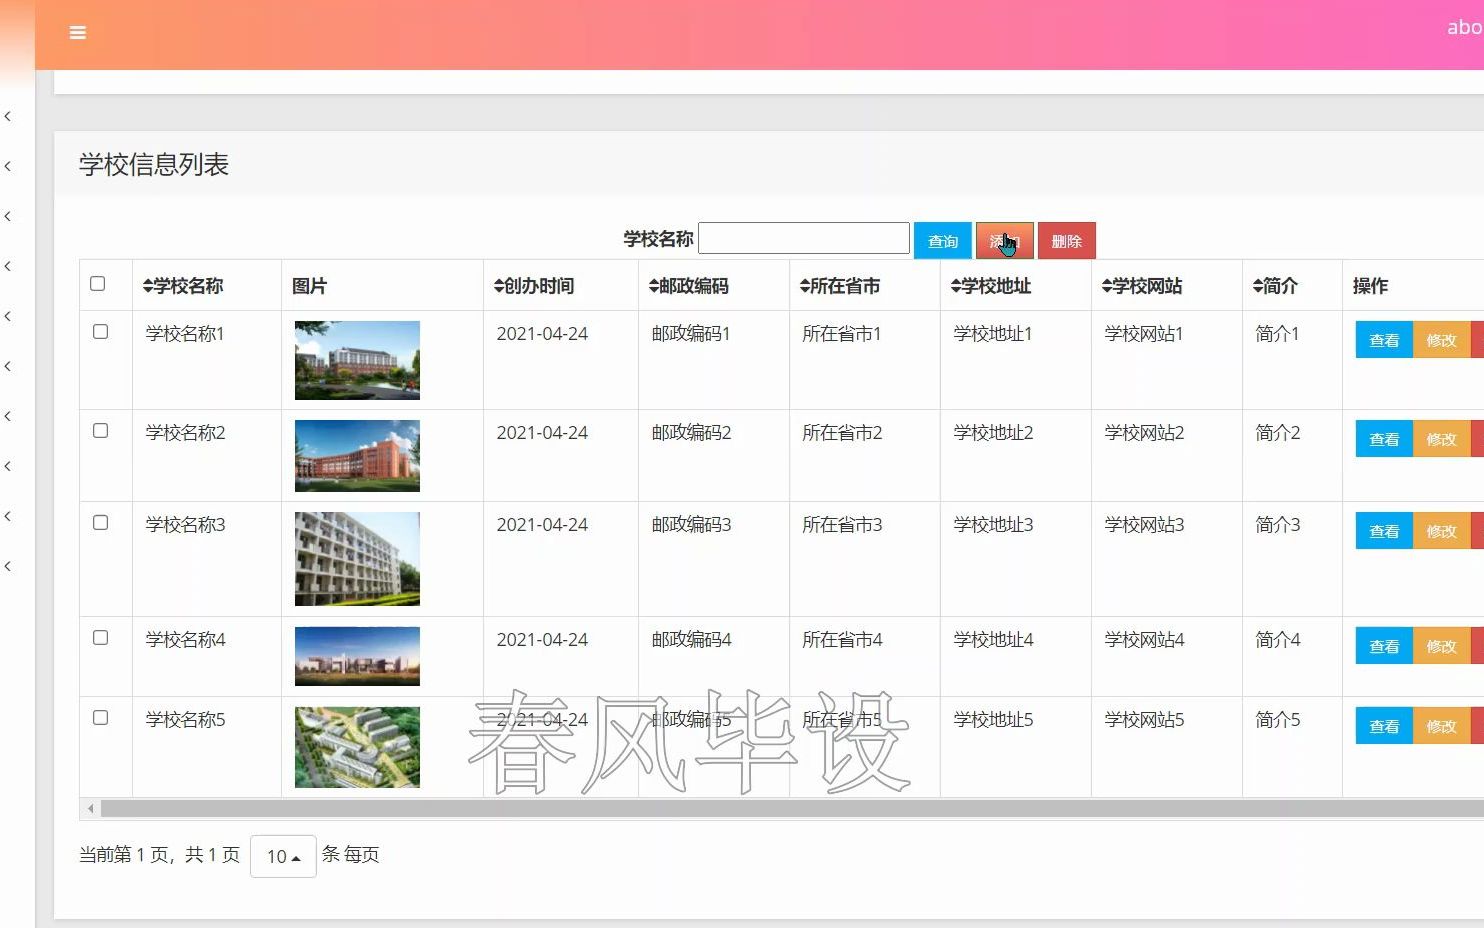This screenshot has height=928, width=1484.
Task: Select the 学校信息列表 section heading
Action: tap(154, 163)
